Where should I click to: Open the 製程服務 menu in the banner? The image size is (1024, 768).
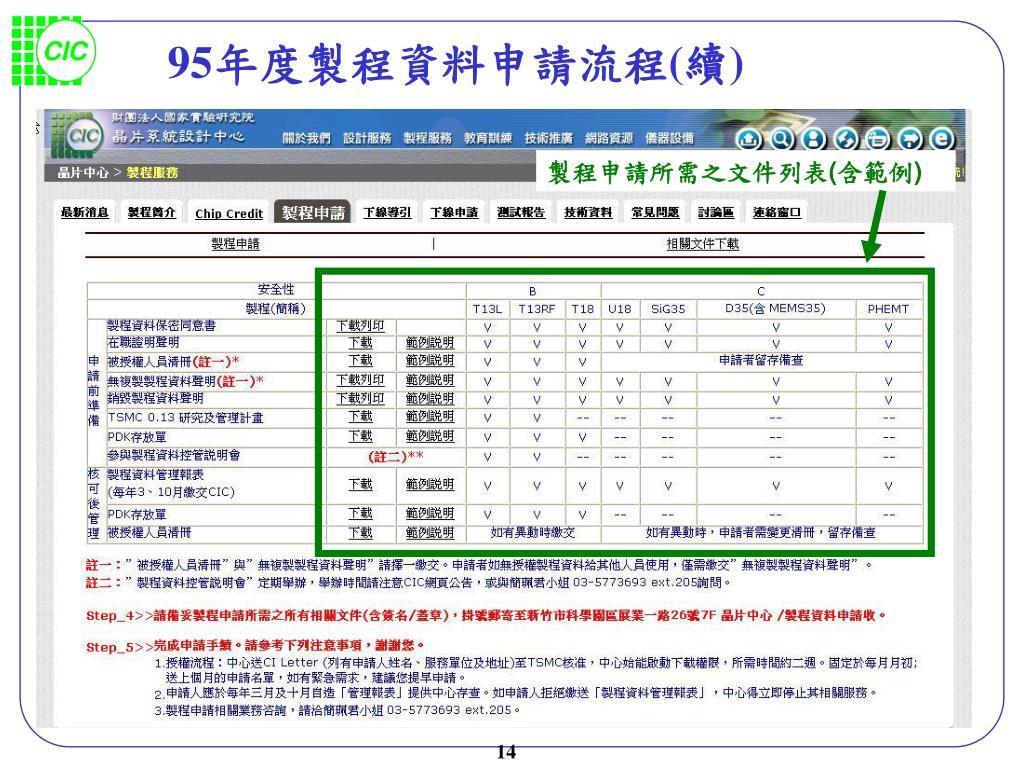tap(428, 138)
